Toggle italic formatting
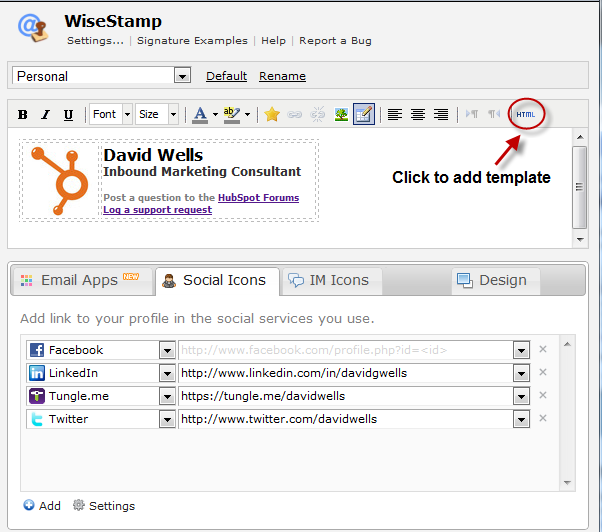The image size is (602, 532). click(x=46, y=114)
